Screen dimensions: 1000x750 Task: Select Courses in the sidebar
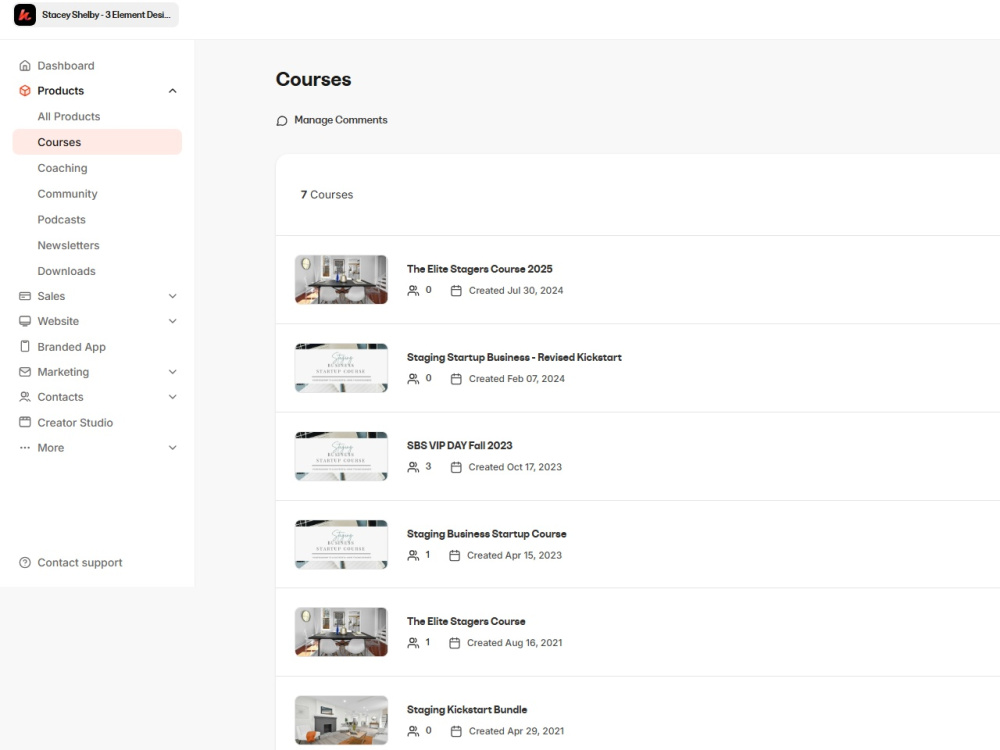click(97, 142)
